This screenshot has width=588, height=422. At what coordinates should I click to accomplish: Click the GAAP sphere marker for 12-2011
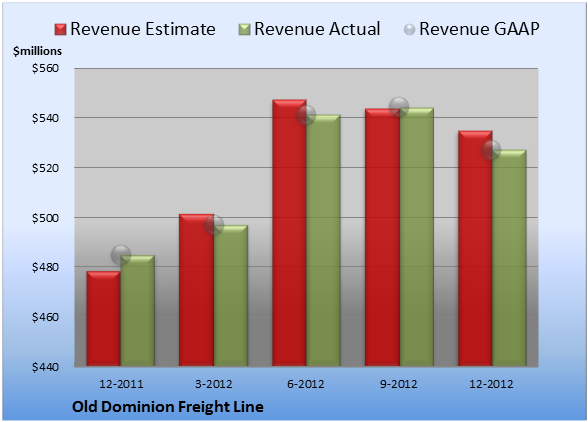point(121,255)
